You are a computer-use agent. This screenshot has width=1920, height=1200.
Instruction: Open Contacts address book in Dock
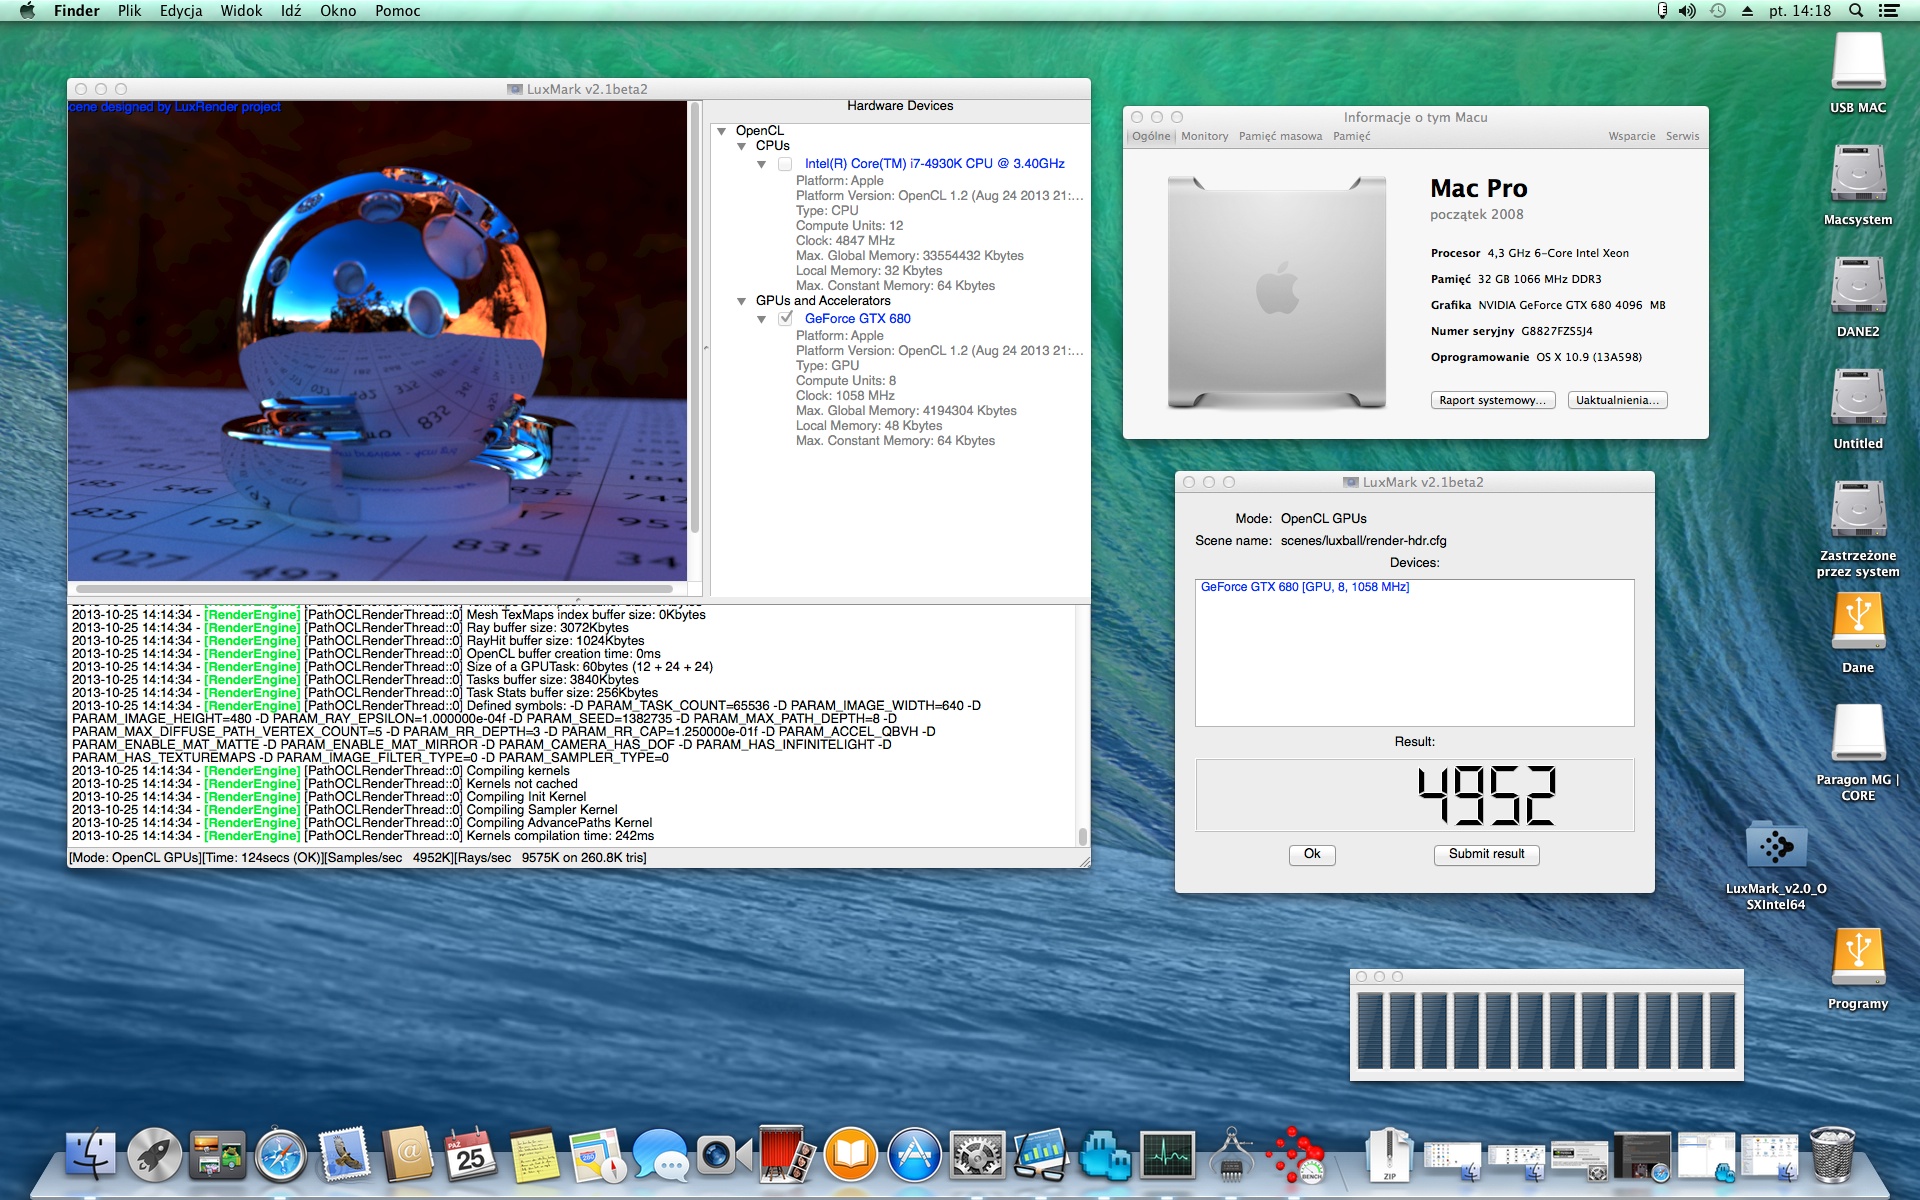(408, 1155)
